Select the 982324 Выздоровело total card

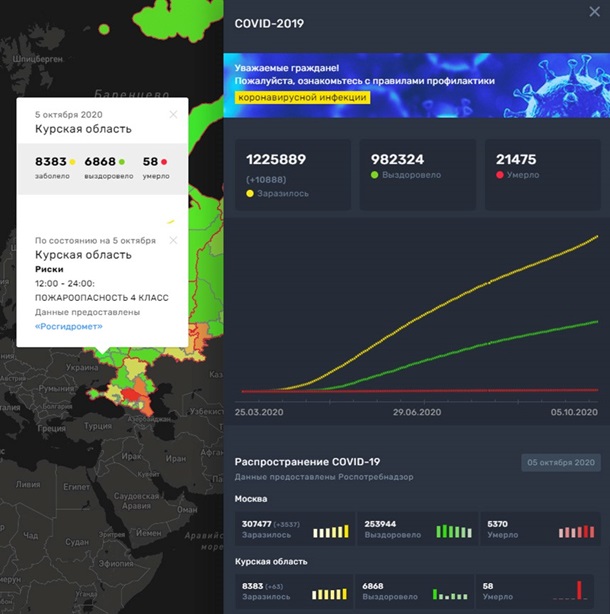pos(417,175)
